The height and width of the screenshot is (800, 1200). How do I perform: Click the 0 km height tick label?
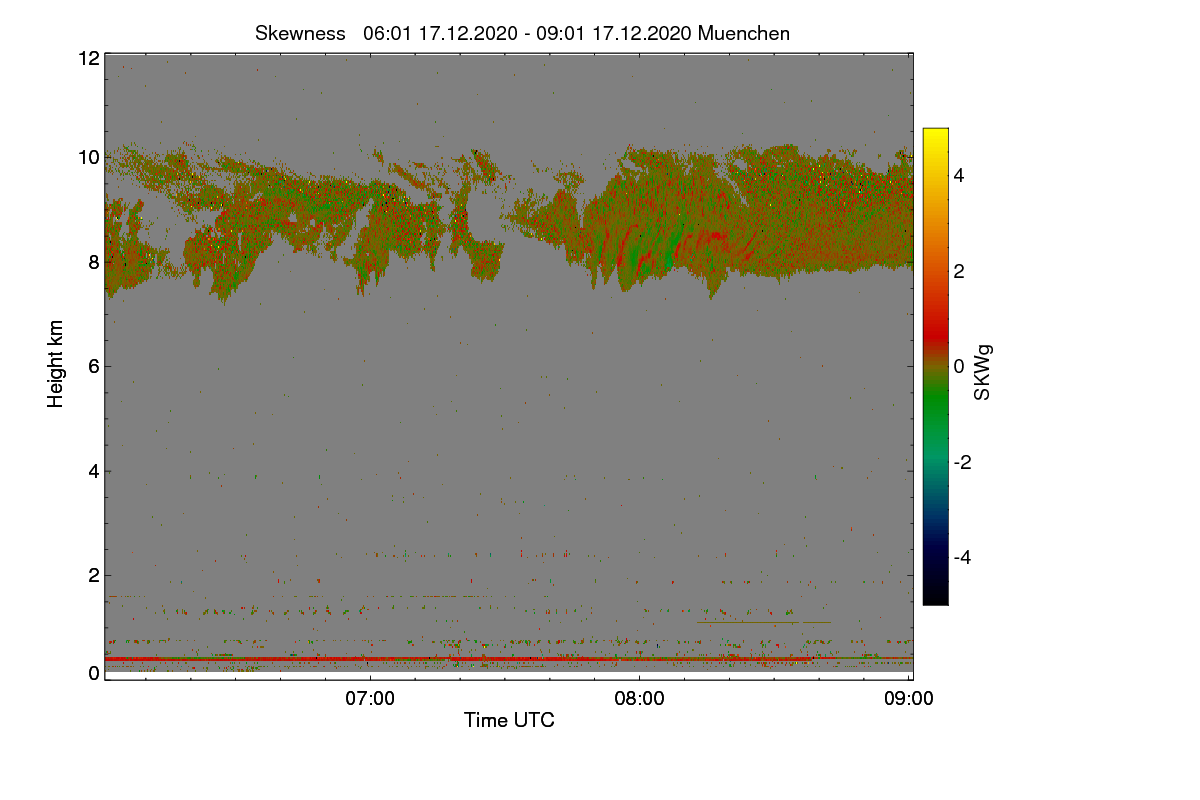click(x=93, y=673)
